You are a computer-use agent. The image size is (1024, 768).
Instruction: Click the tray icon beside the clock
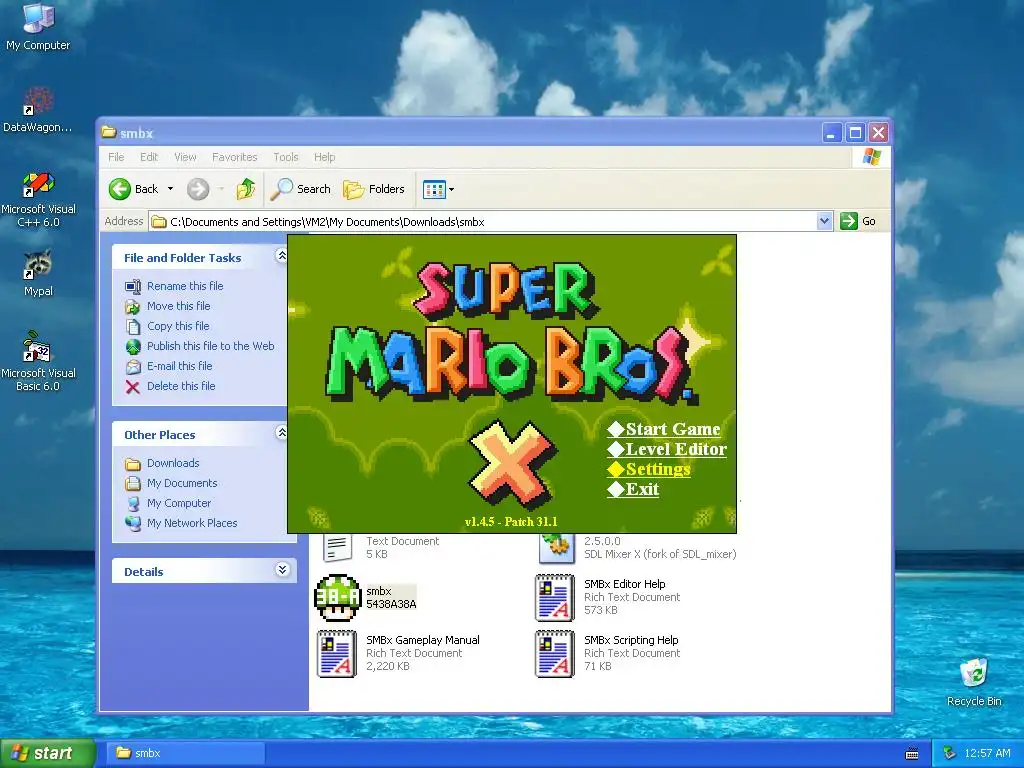click(x=950, y=753)
